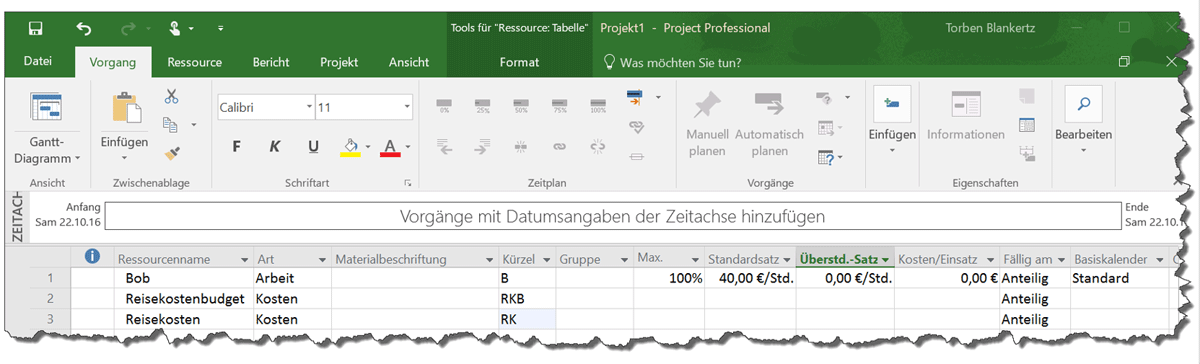Click the mark on track icon

[x=634, y=97]
